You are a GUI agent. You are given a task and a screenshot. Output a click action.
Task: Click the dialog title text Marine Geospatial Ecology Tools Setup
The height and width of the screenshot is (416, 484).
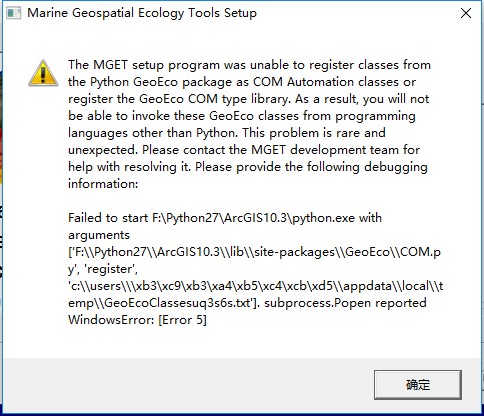(142, 13)
